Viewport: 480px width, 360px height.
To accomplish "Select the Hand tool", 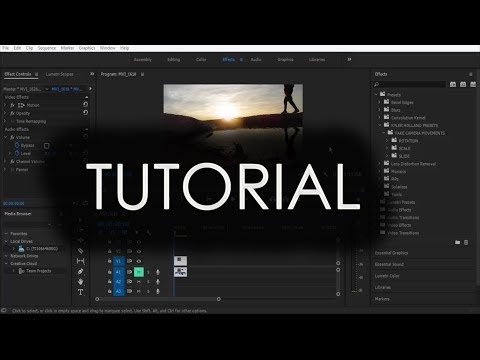I will [x=80, y=282].
